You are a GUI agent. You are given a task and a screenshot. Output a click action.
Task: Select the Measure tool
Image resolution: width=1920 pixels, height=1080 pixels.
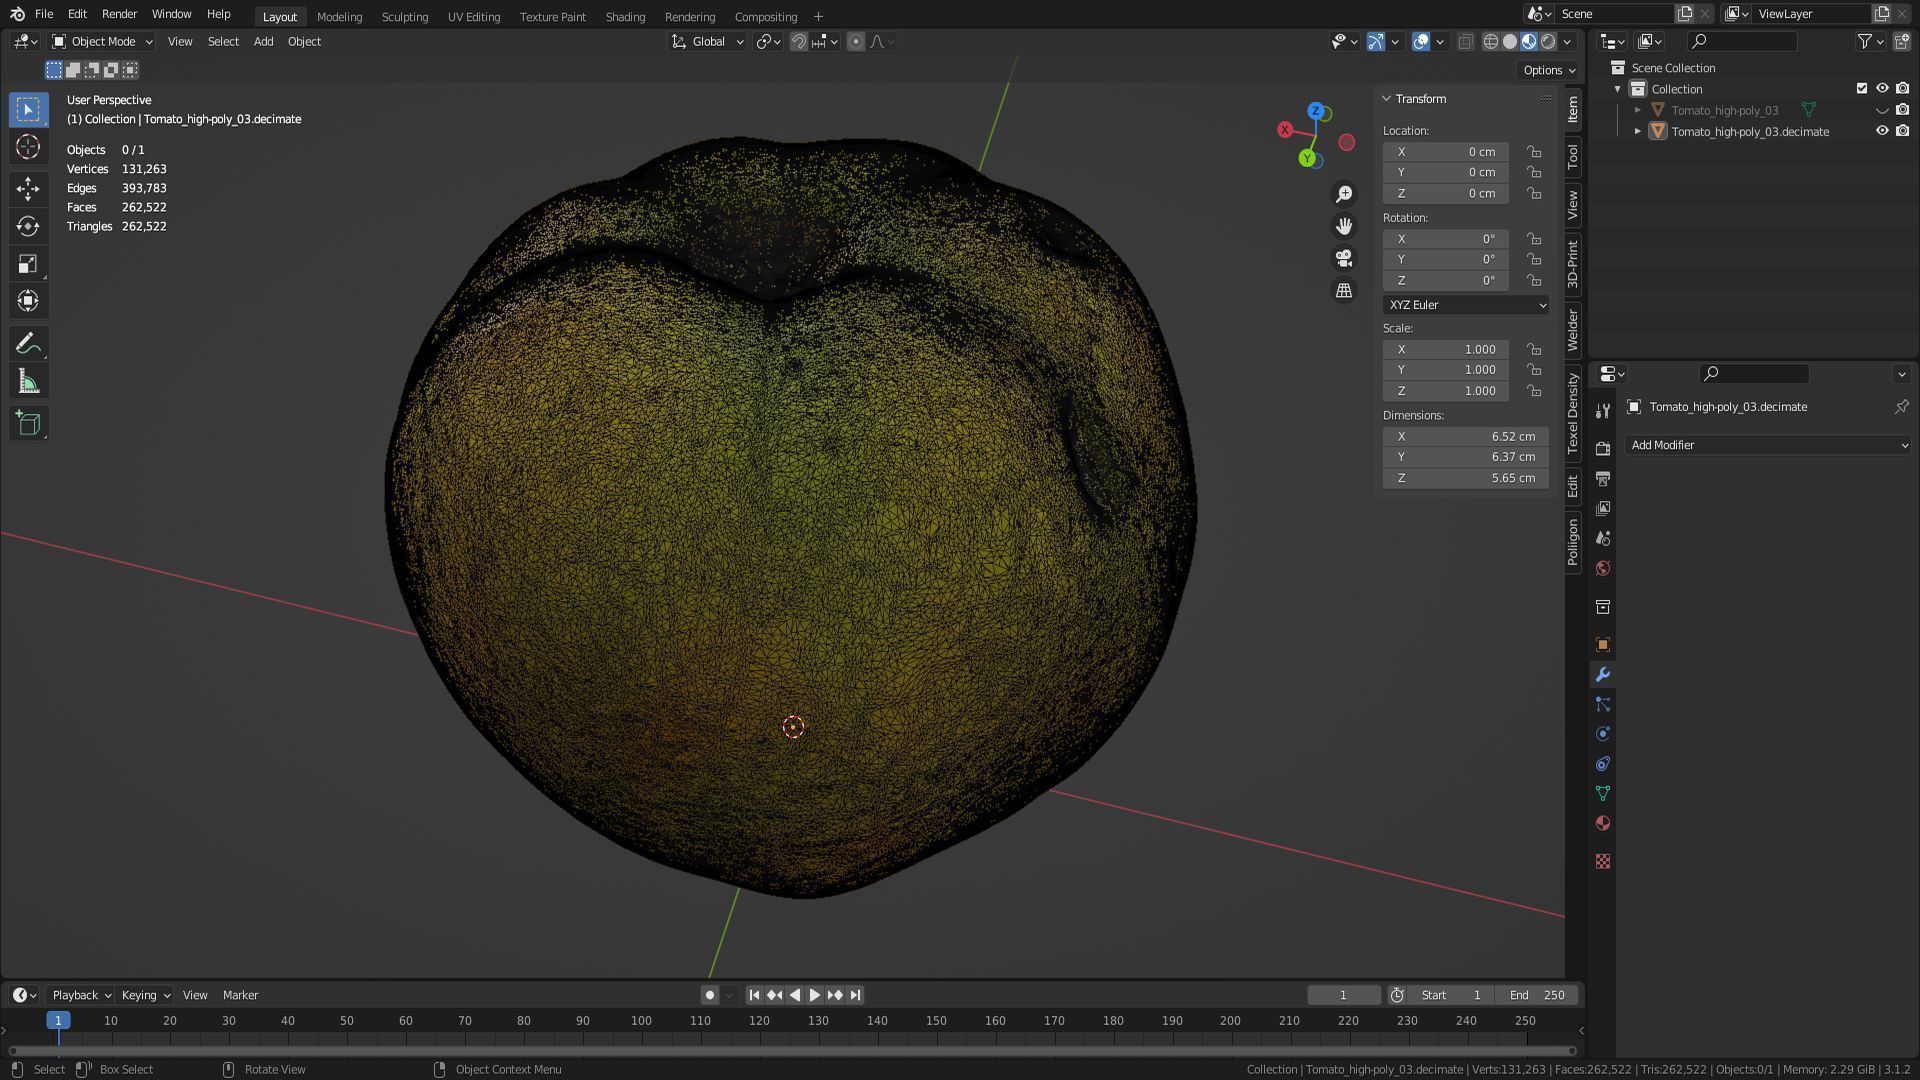point(28,382)
